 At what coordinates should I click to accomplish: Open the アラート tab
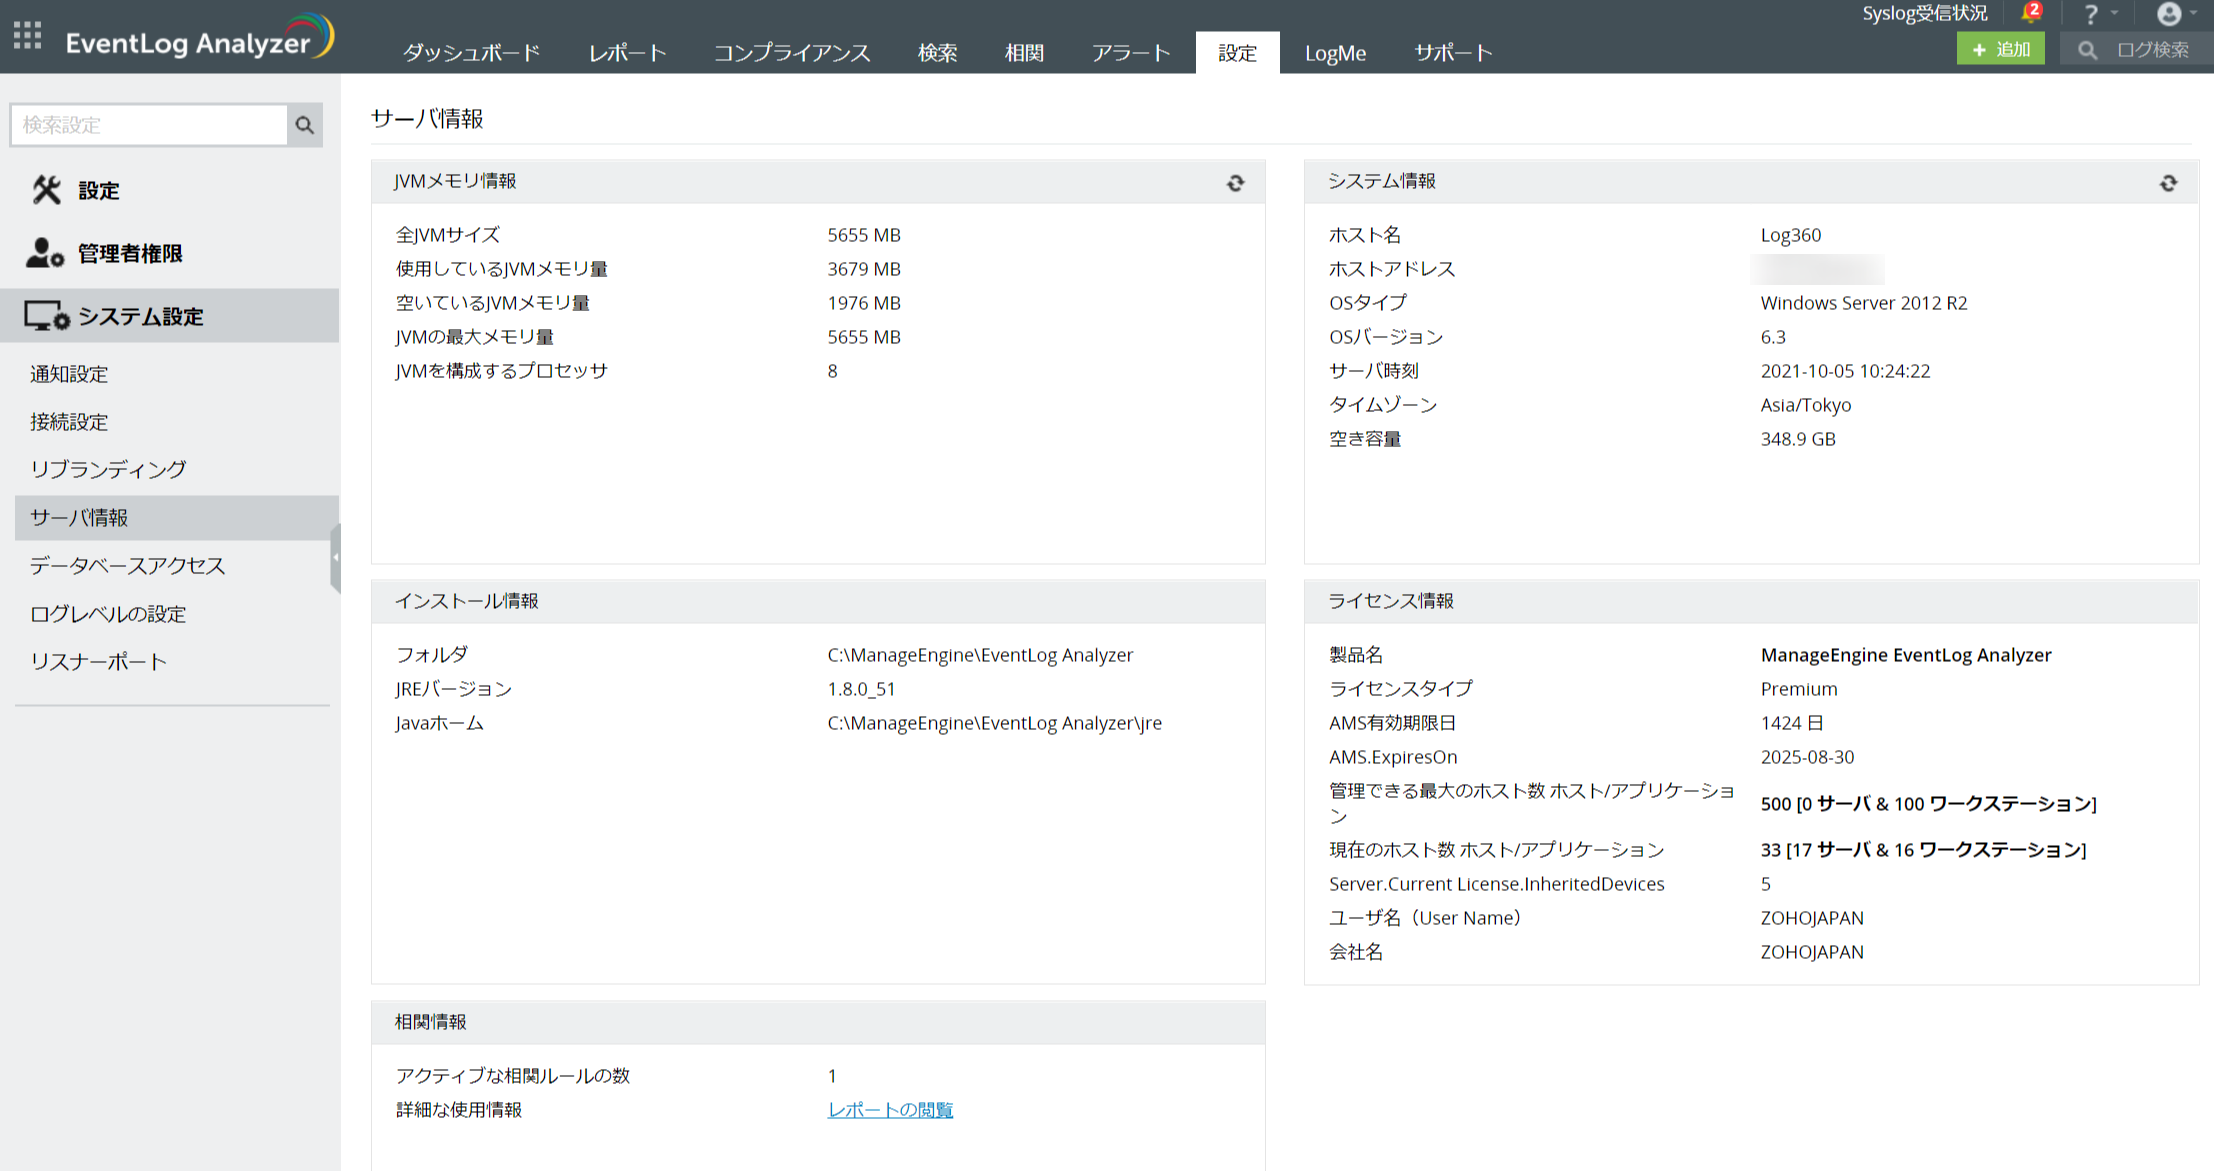[x=1131, y=52]
